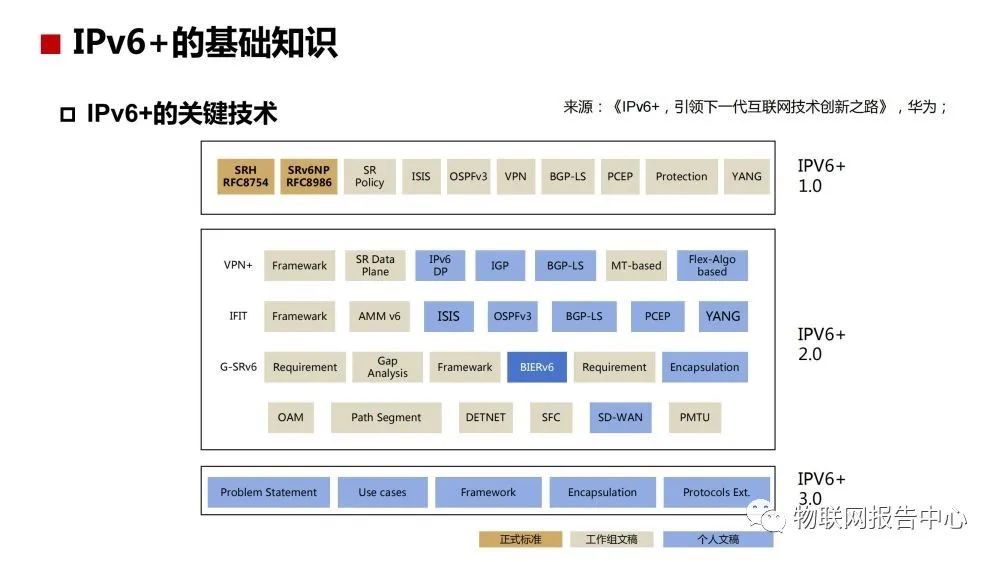This screenshot has width=1000, height=562.
Task: Click the SFC box
Action: tap(551, 418)
